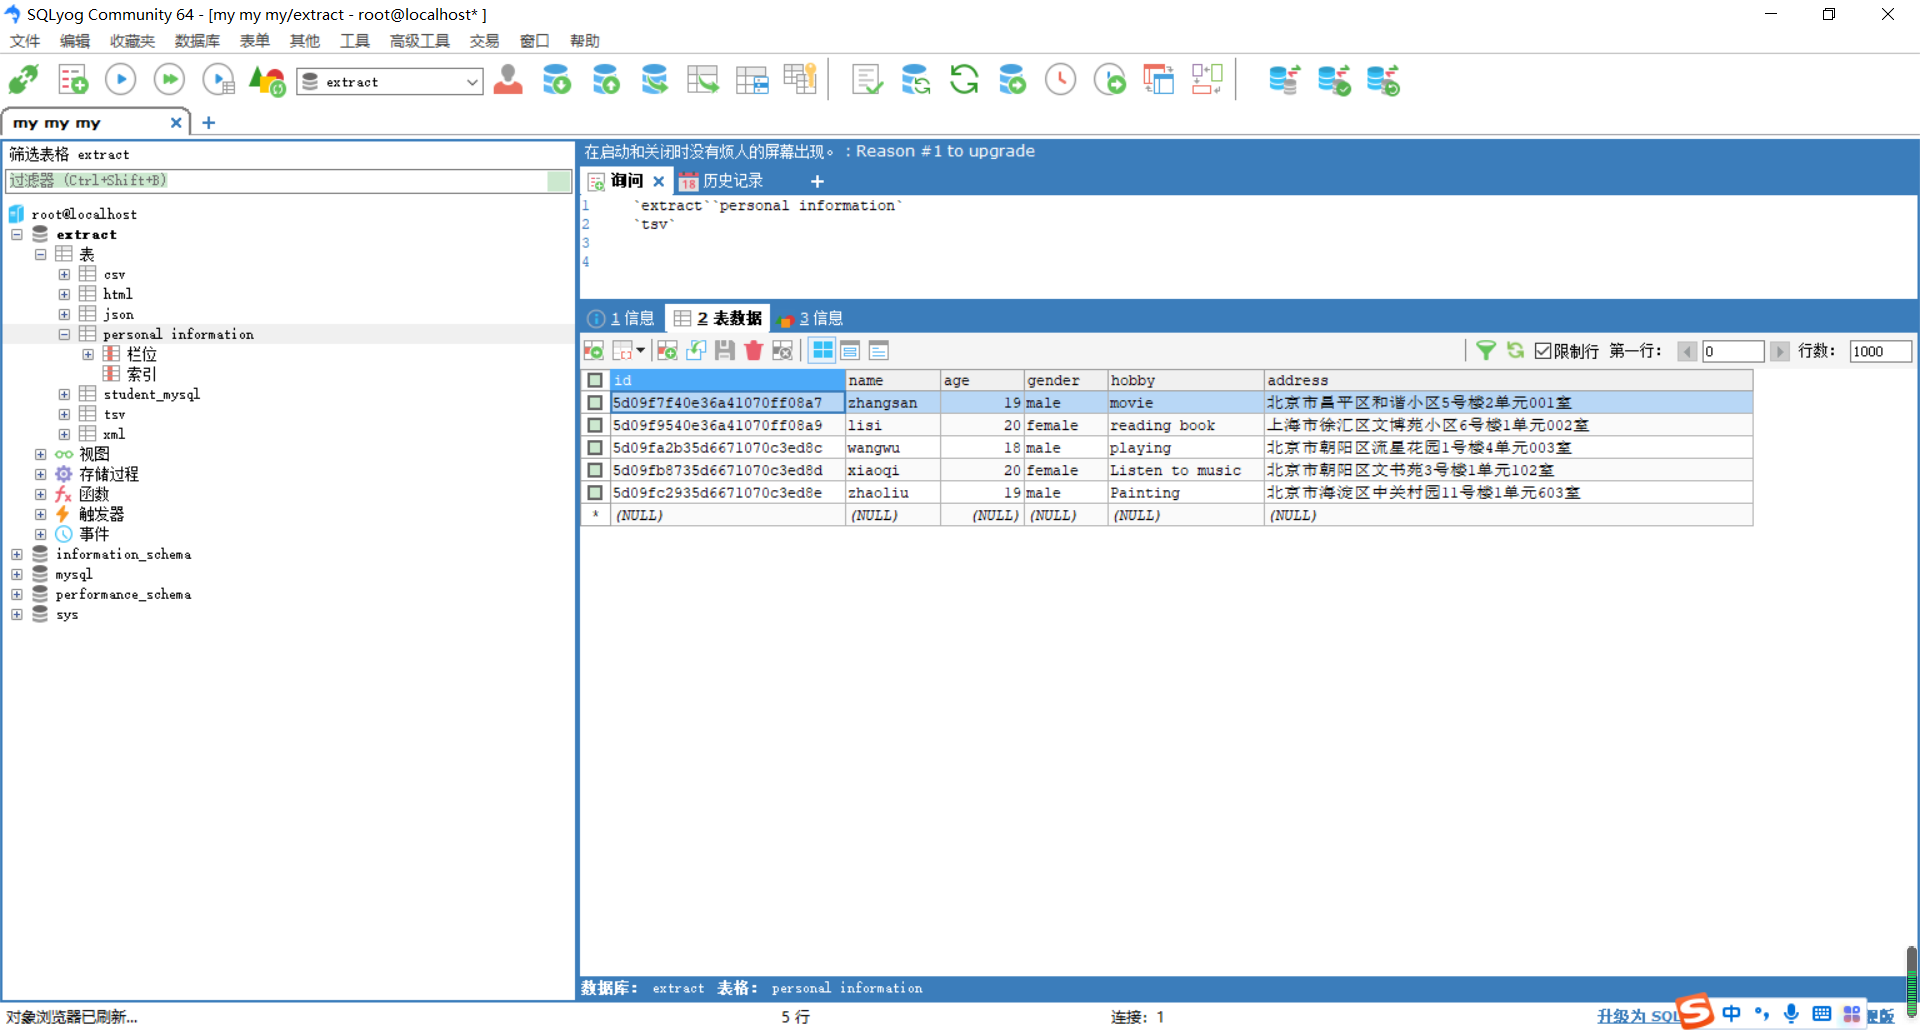Image resolution: width=1920 pixels, height=1030 pixels.
Task: Save changes with the floppy disk icon
Action: [x=725, y=351]
